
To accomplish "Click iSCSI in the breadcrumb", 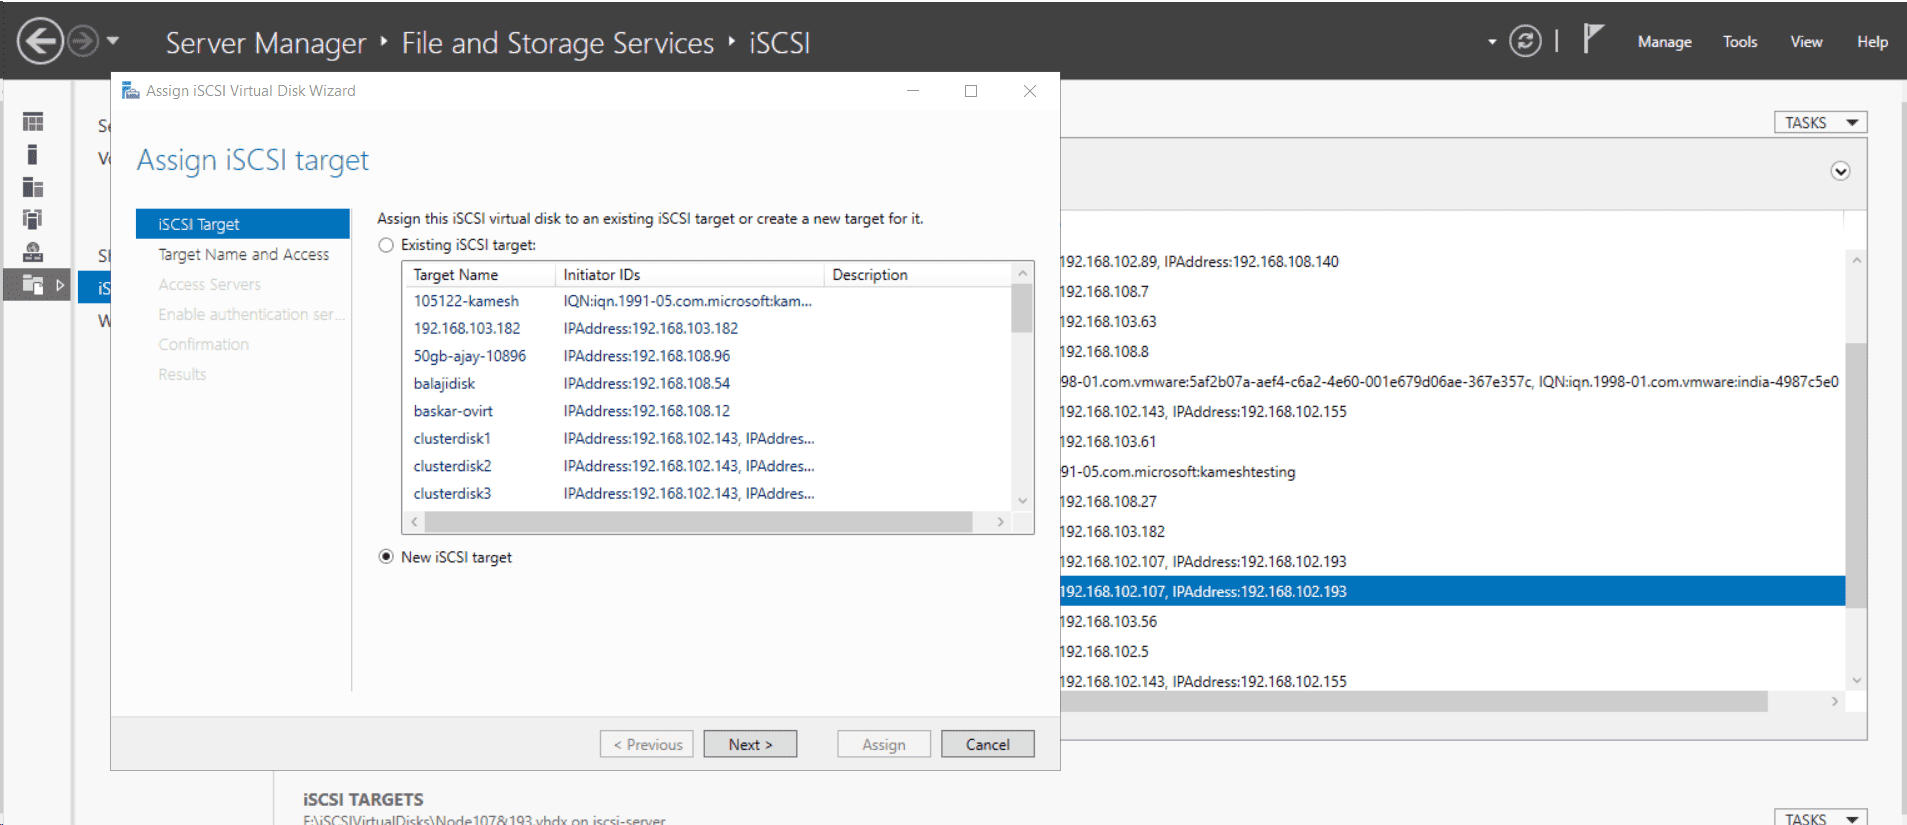I will pos(780,43).
